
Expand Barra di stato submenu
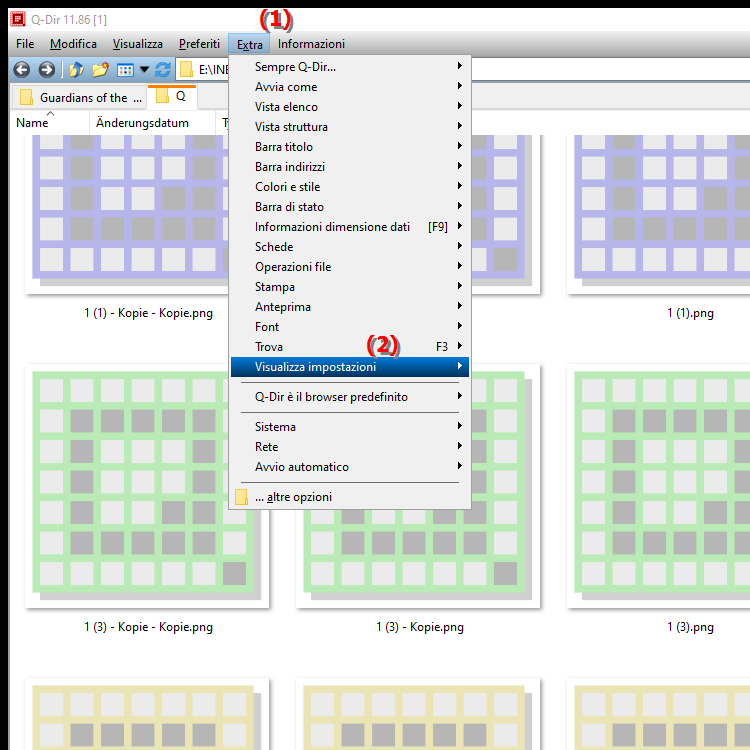[350, 207]
